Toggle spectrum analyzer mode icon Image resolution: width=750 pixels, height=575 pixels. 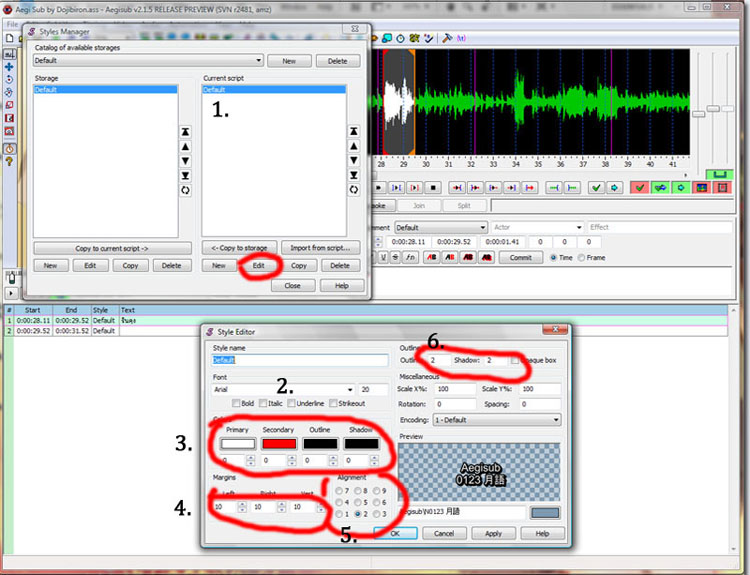click(x=702, y=188)
